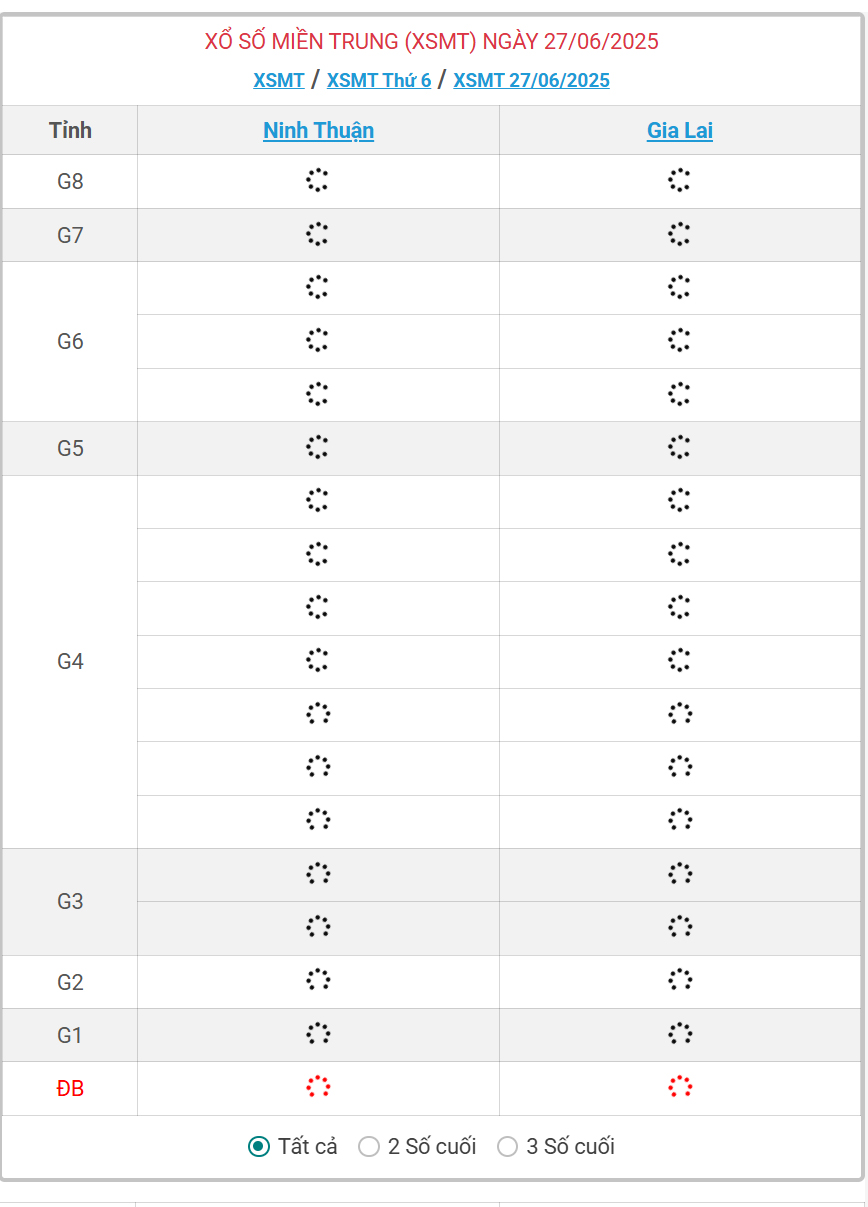This screenshot has height=1207, width=868.
Task: Open the XSMT breadcrumb link
Action: point(279,80)
